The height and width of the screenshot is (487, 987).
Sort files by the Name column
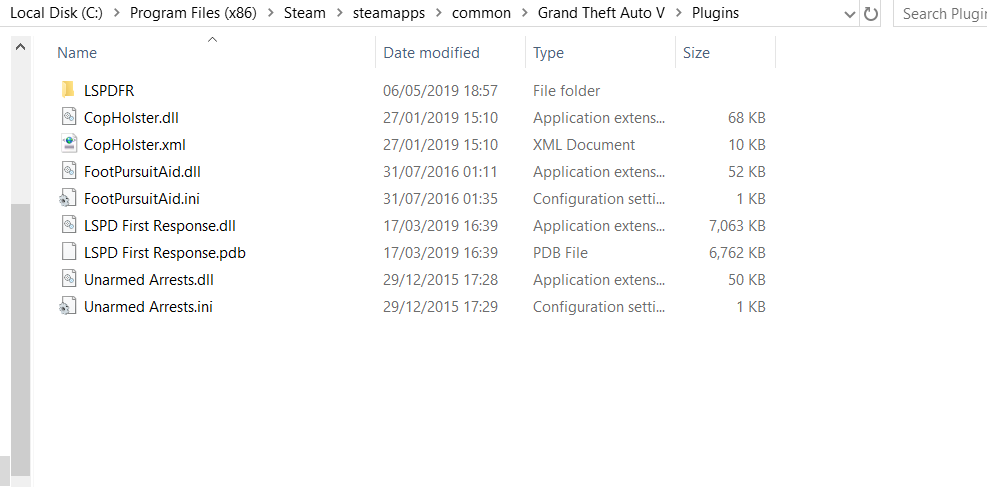click(78, 53)
